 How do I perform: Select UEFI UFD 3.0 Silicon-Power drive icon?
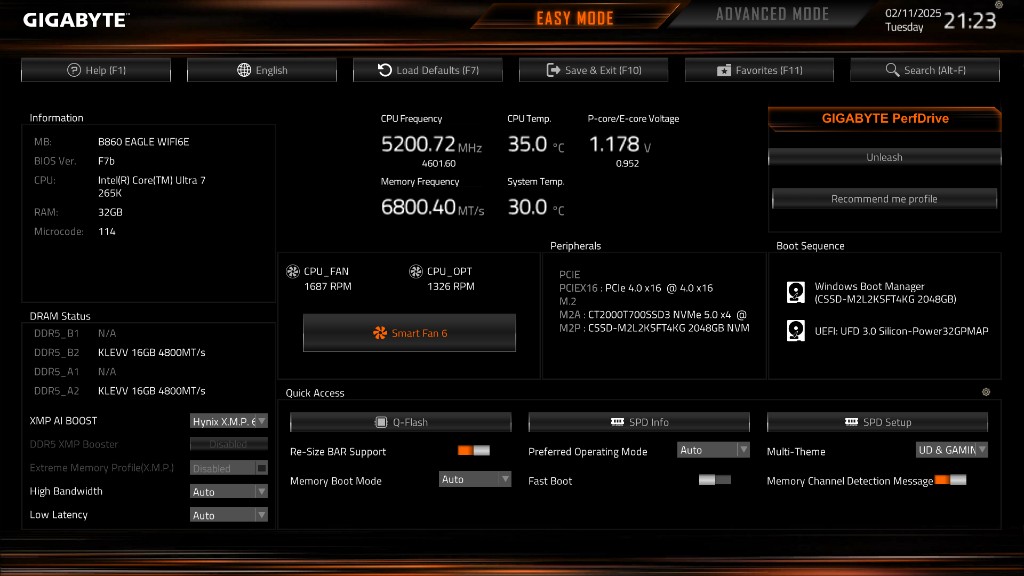[x=795, y=330]
